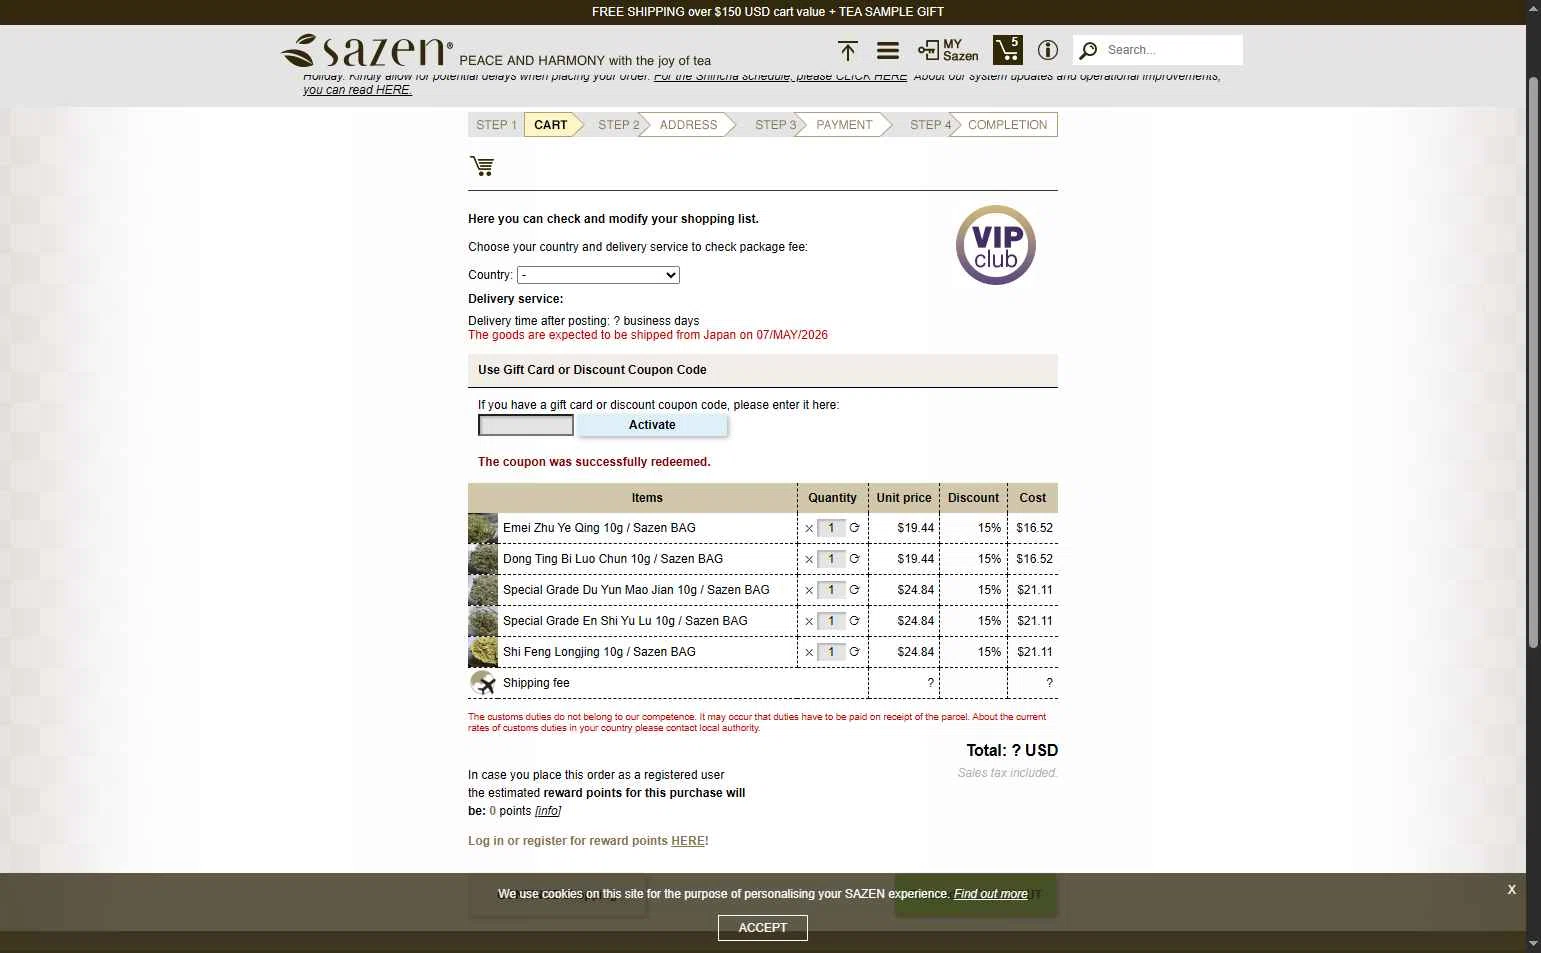1541x953 pixels.
Task: Open the MY Sazen login
Action: pos(948,50)
